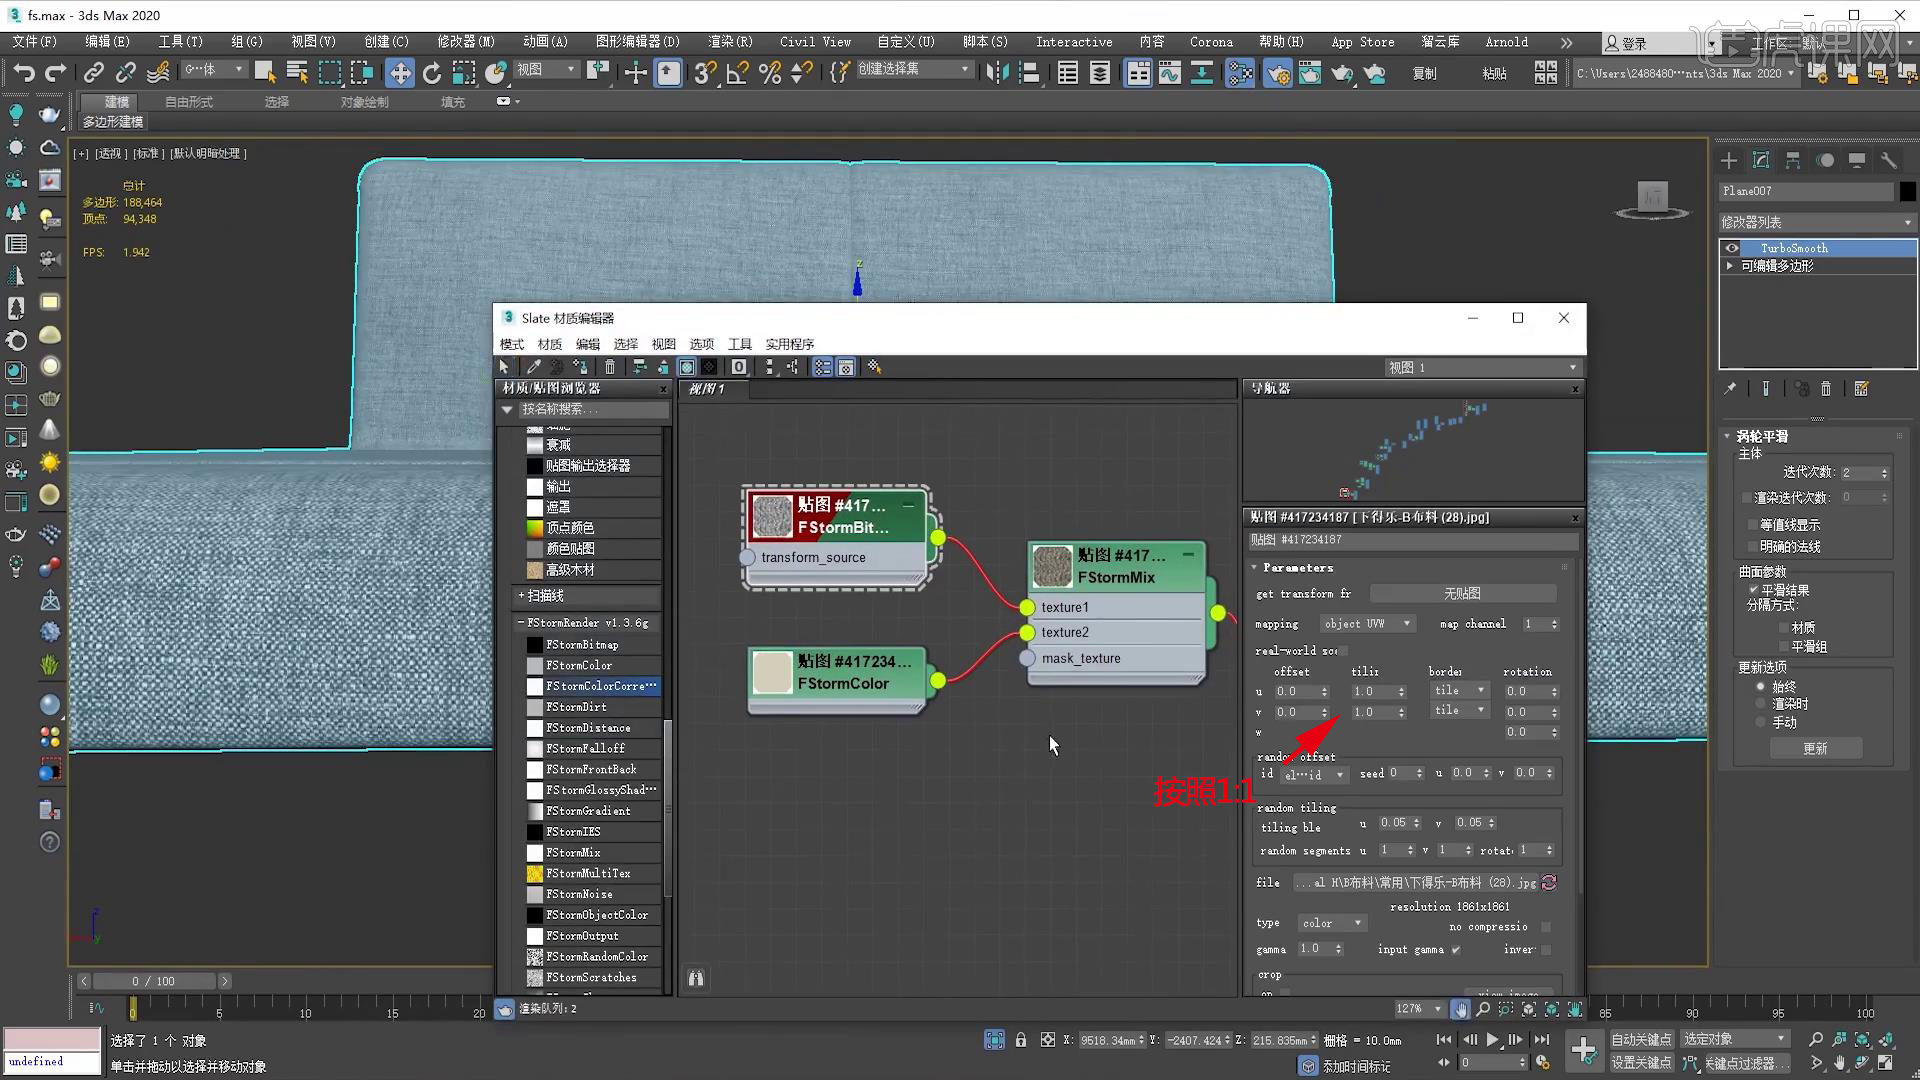Screen dimensions: 1920x1080
Task: Open the type color dropdown
Action: [1331, 922]
